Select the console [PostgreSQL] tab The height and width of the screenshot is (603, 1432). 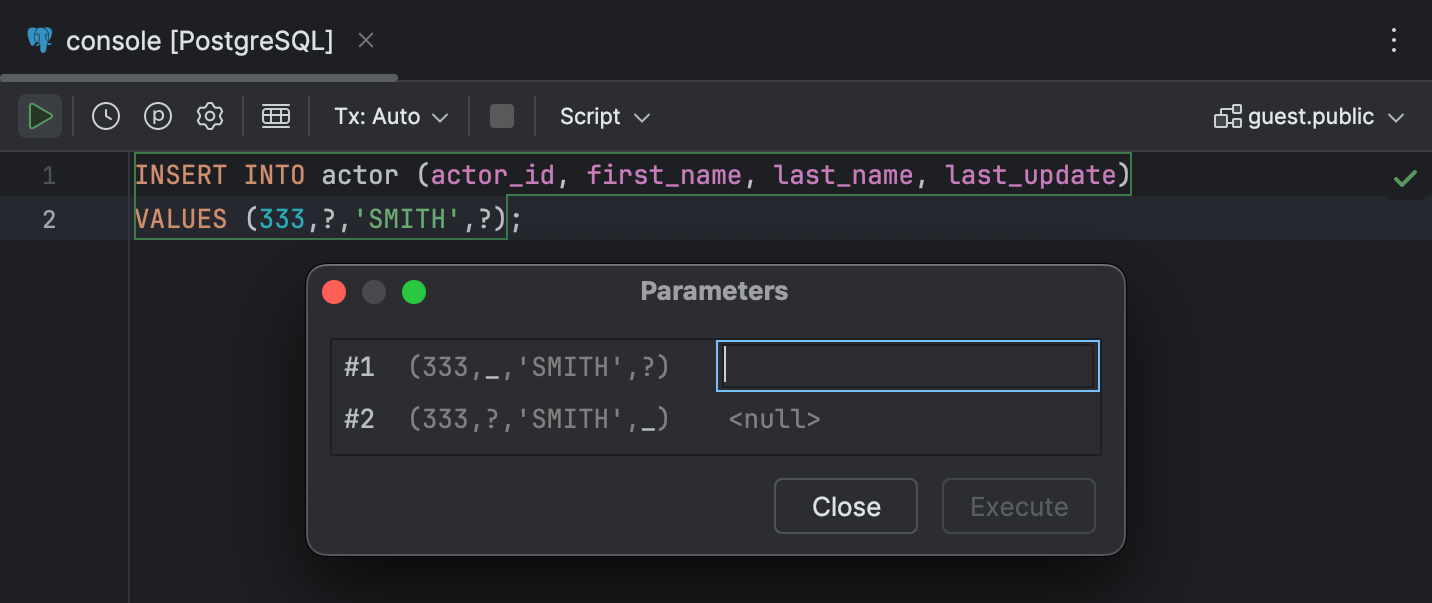[196, 40]
